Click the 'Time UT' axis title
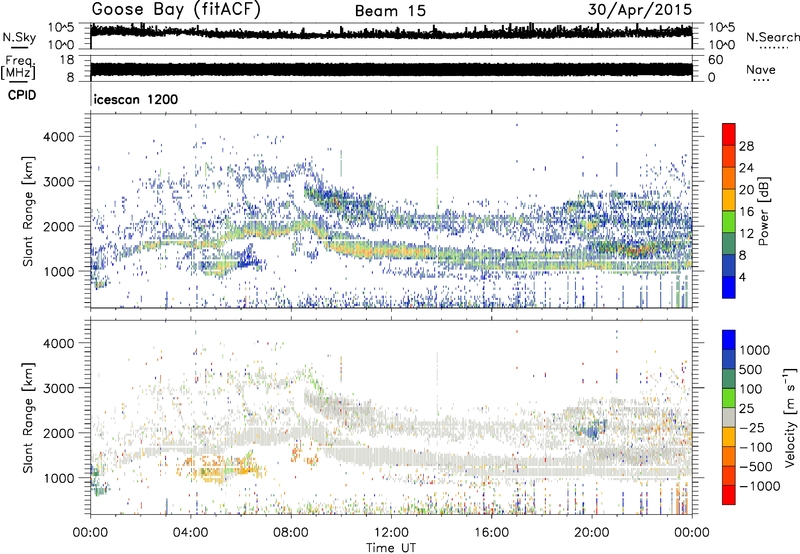 click(x=391, y=547)
